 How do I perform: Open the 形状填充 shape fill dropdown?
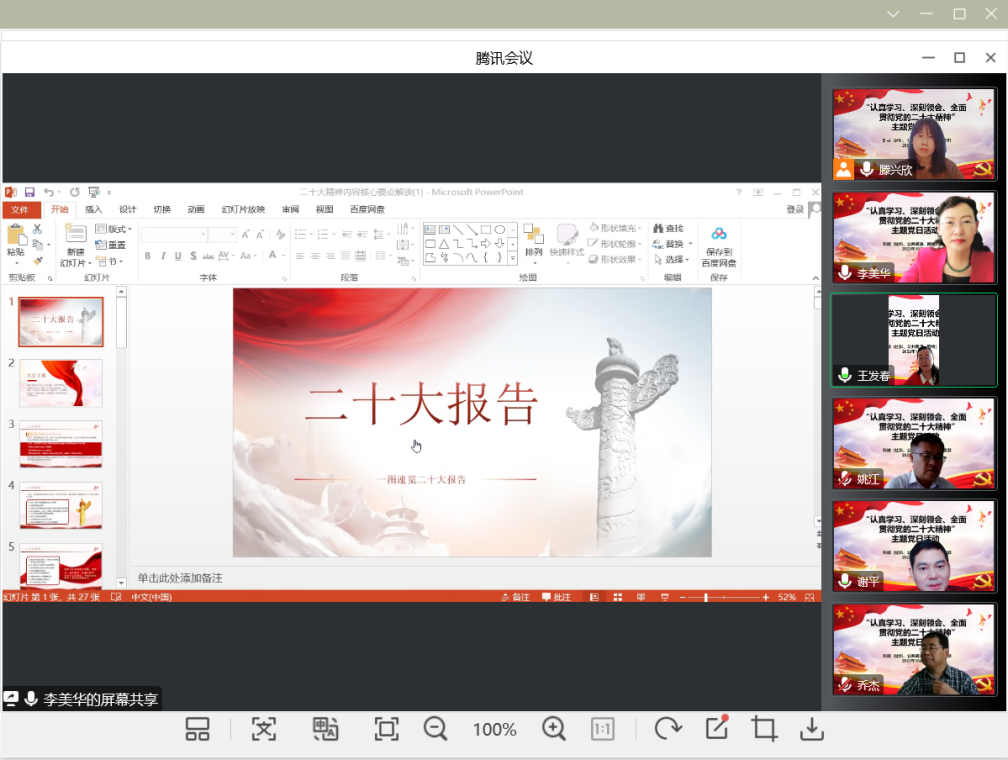click(615, 228)
